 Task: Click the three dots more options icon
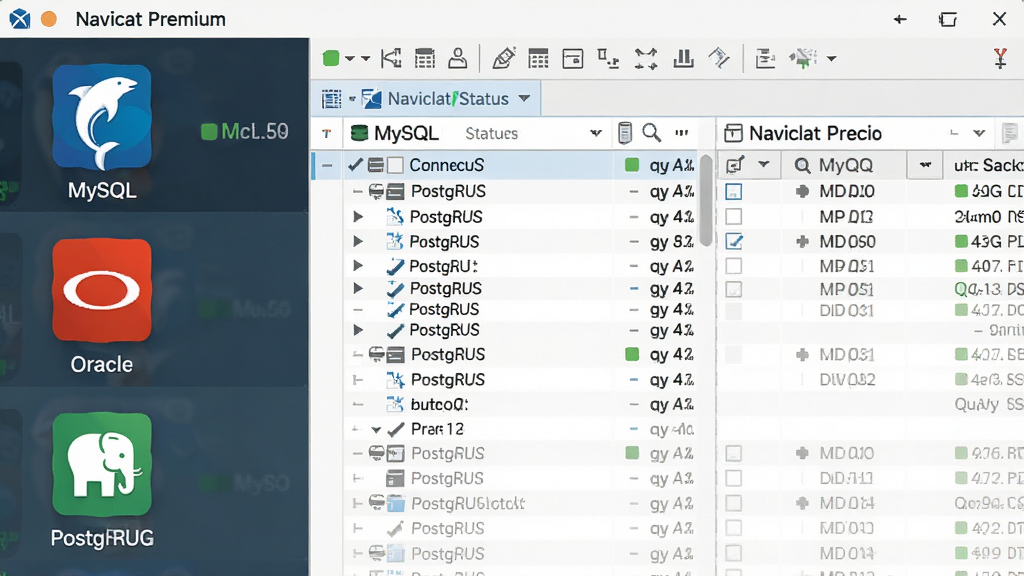pyautogui.click(x=682, y=133)
